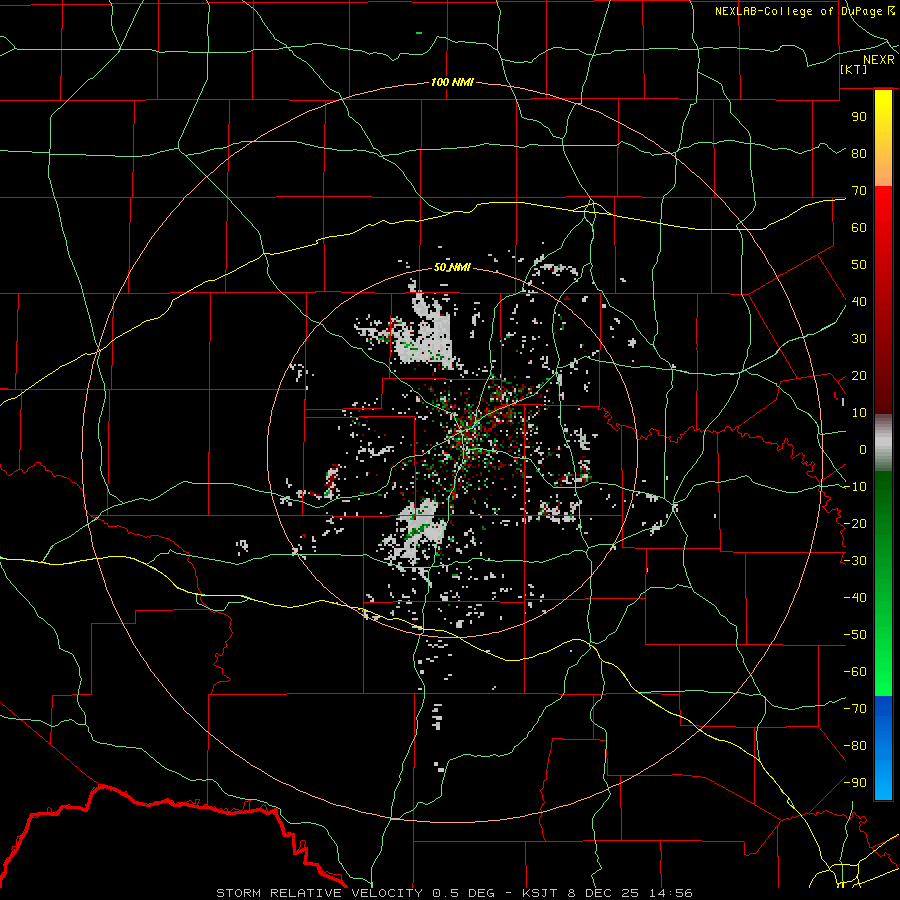Viewport: 900px width, 900px height.
Task: Click the 0 value on the velocity scale
Action: click(863, 449)
